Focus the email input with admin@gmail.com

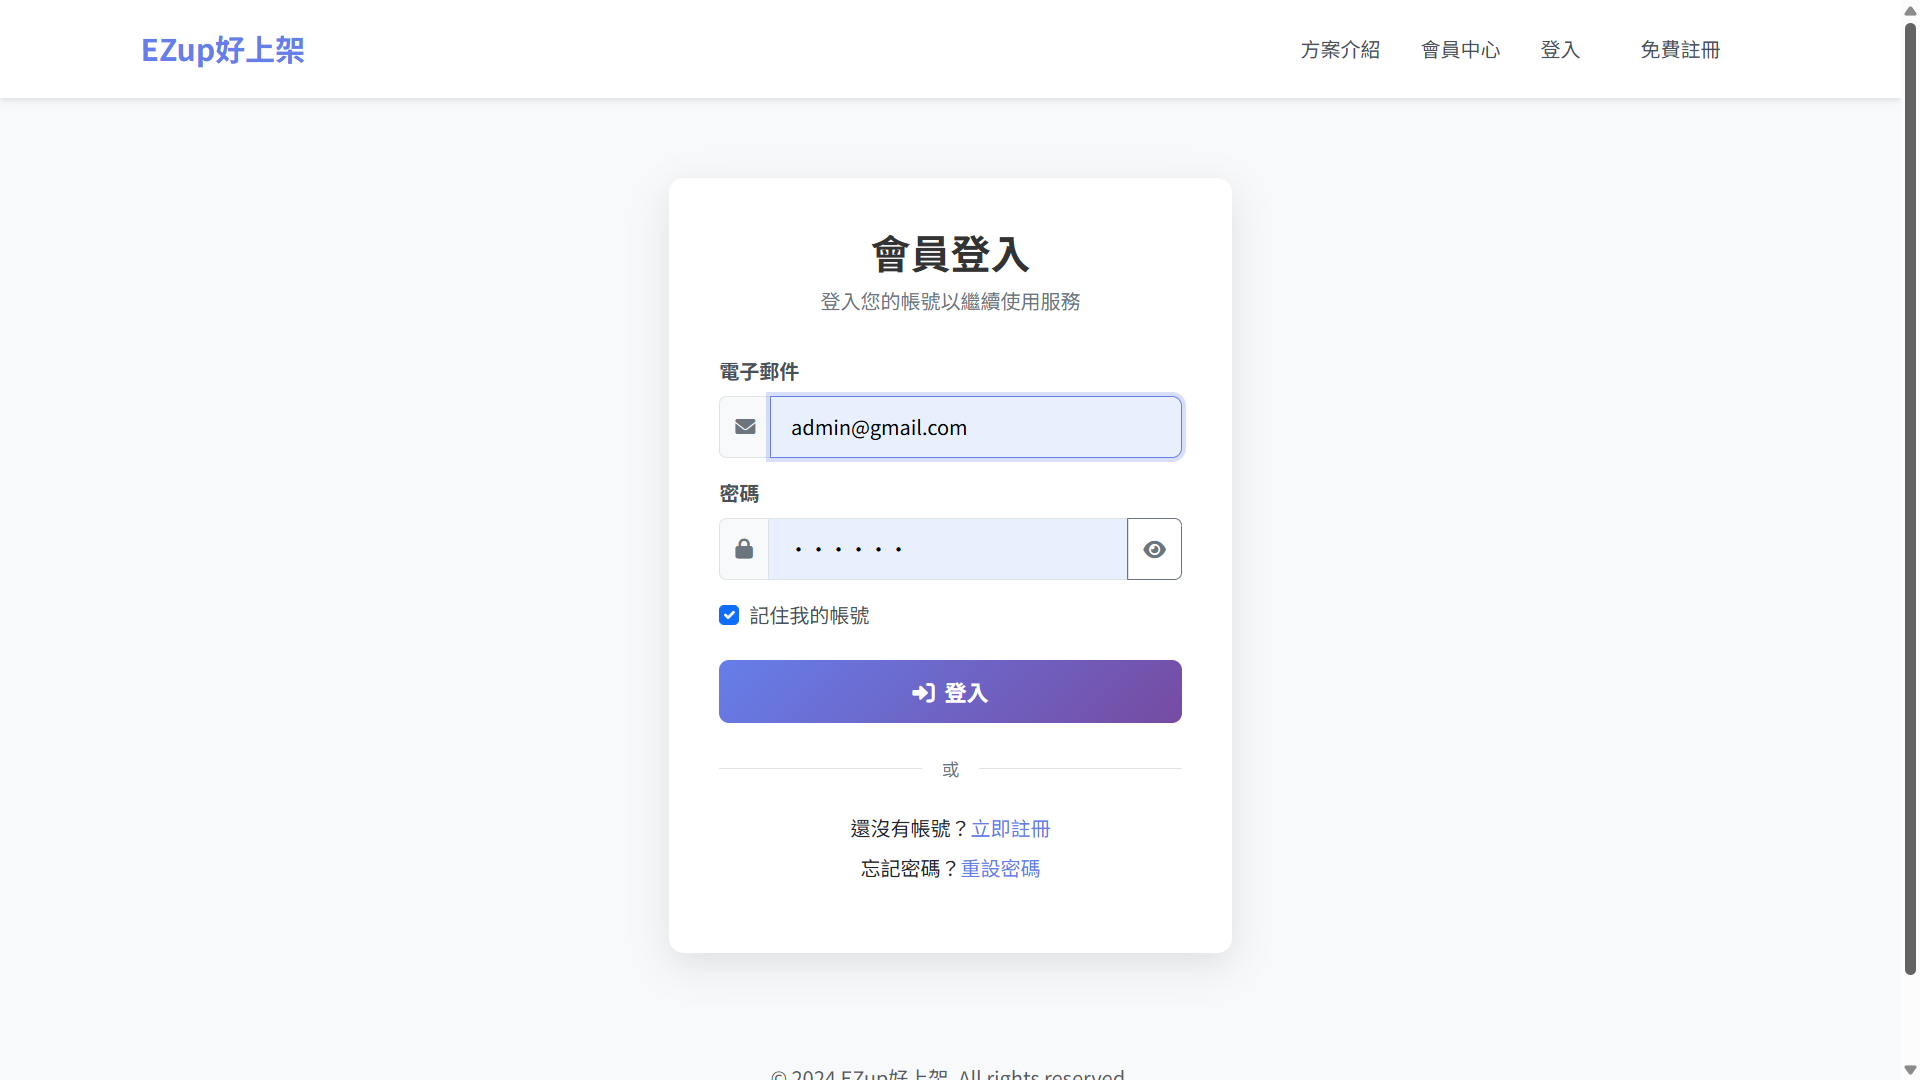[x=975, y=427]
